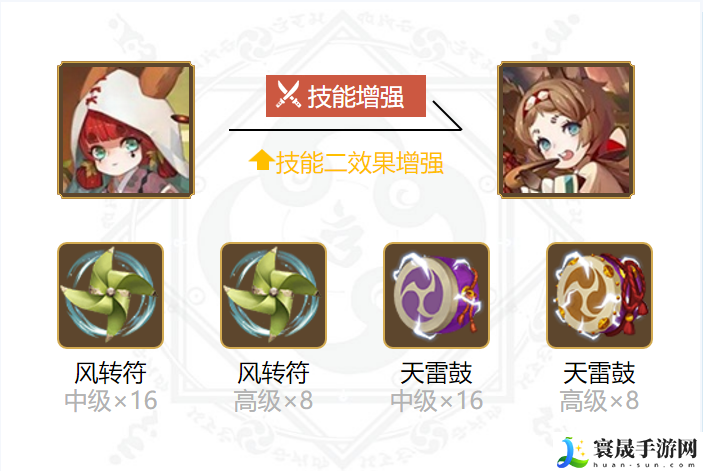Click the crossed swords icon in the banner
703x471 pixels.
288,94
